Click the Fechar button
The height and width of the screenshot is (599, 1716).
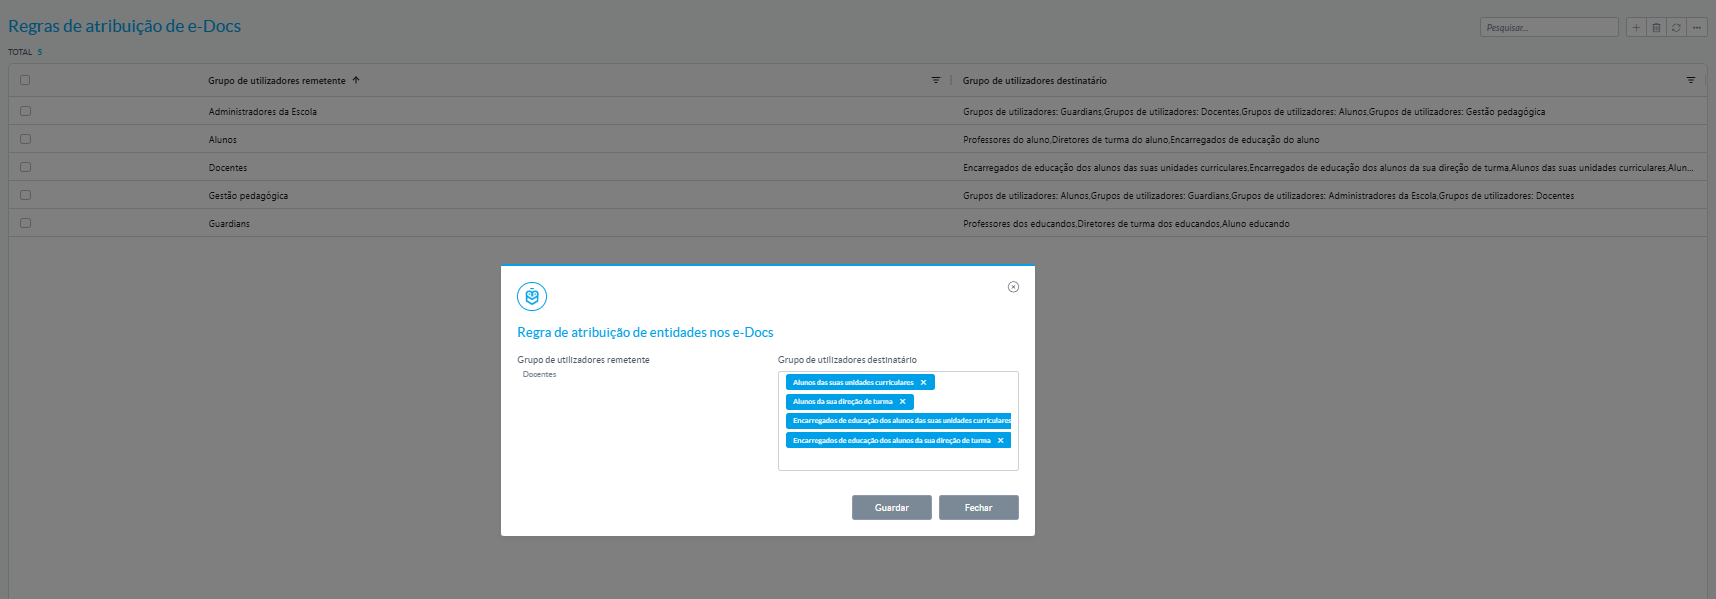click(979, 507)
